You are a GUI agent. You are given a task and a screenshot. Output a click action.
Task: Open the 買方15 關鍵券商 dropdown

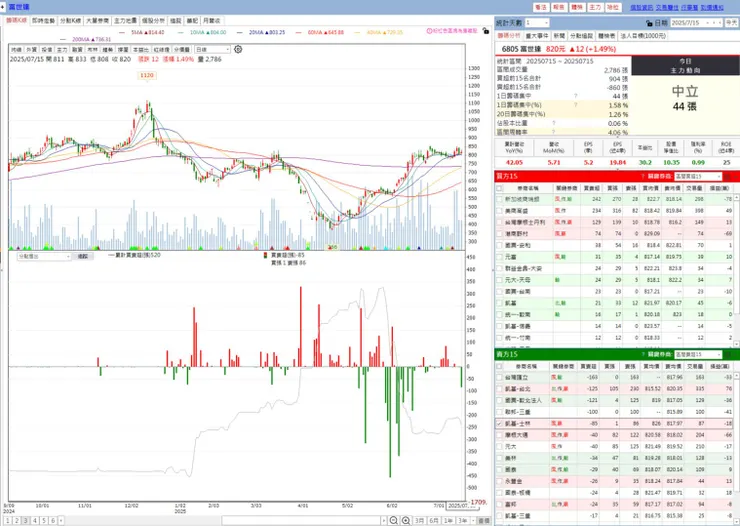698,176
